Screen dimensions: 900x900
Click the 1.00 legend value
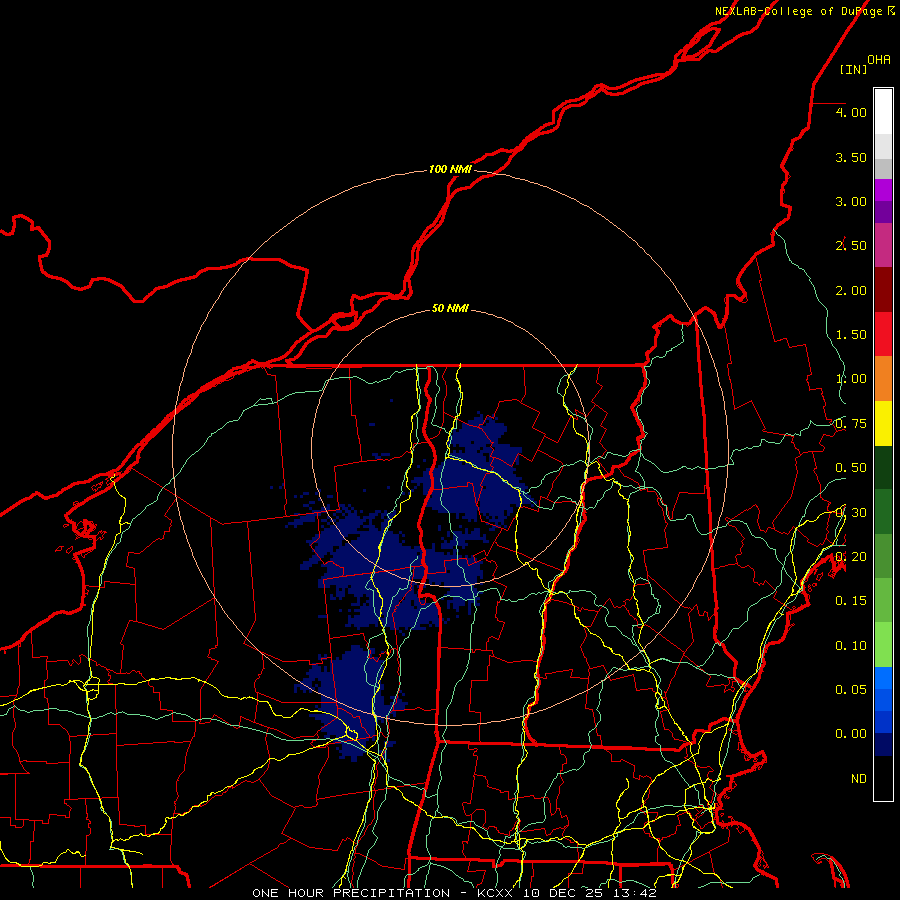[851, 379]
